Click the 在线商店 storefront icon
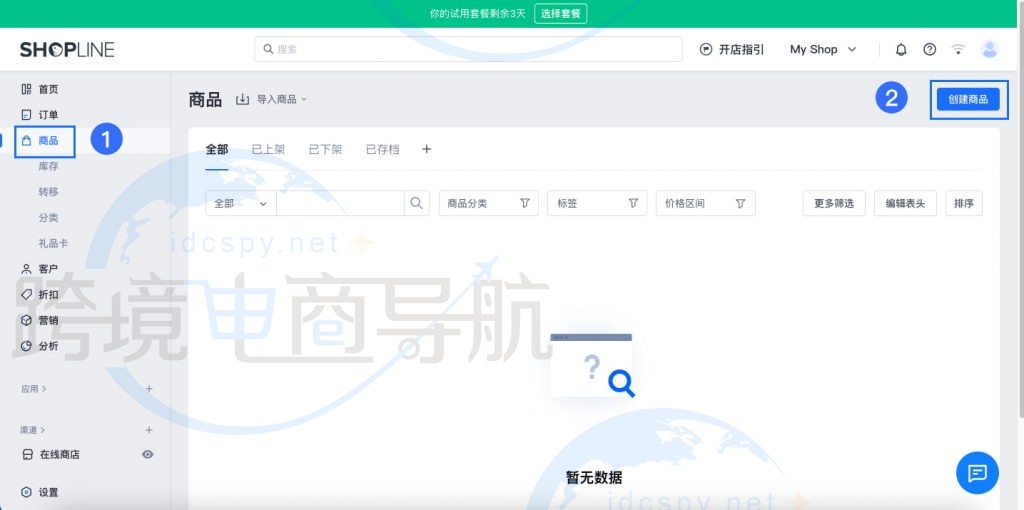Image resolution: width=1024 pixels, height=510 pixels. click(x=27, y=454)
